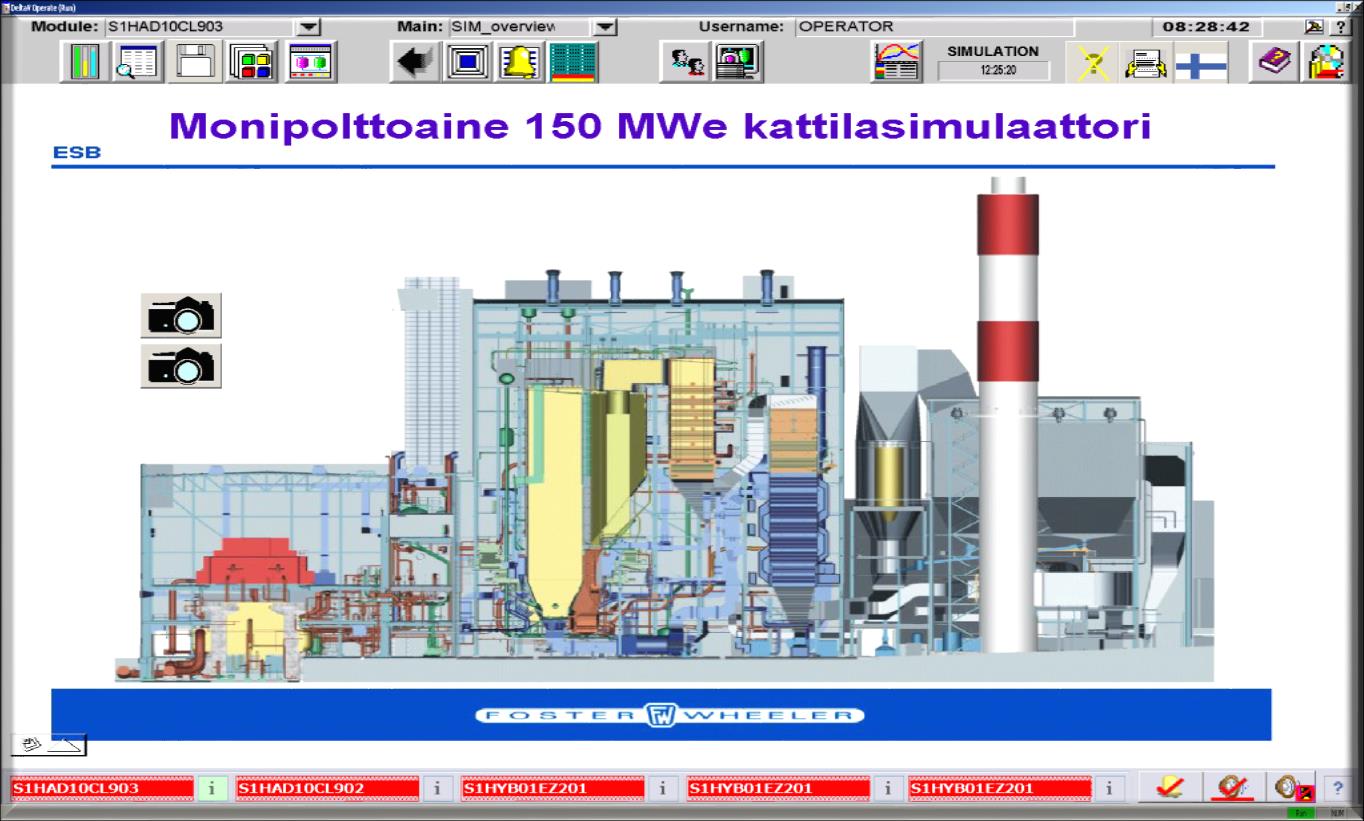1364x821 pixels.
Task: Click the upper camera snapshot button
Action: (181, 315)
